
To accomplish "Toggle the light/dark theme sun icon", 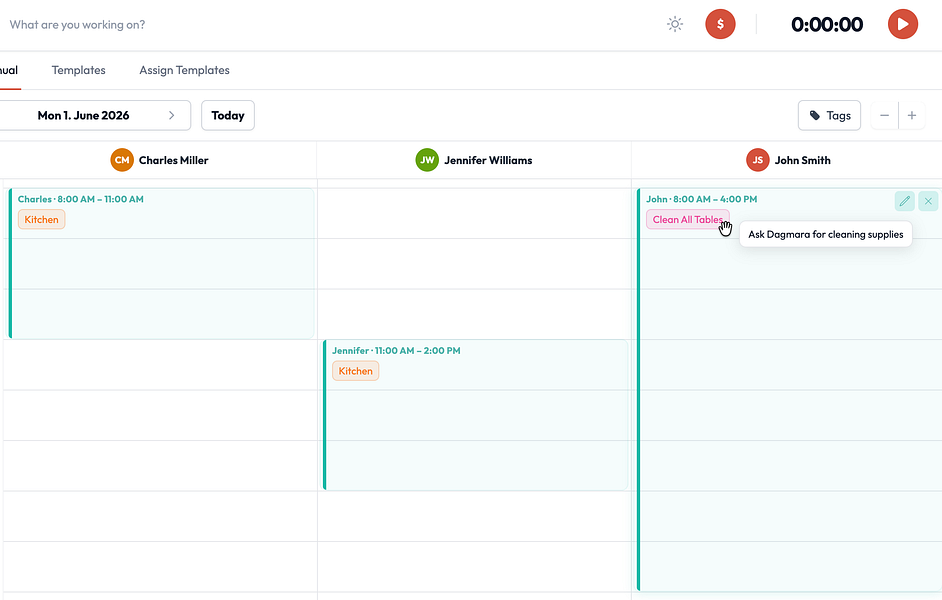I will pos(675,25).
